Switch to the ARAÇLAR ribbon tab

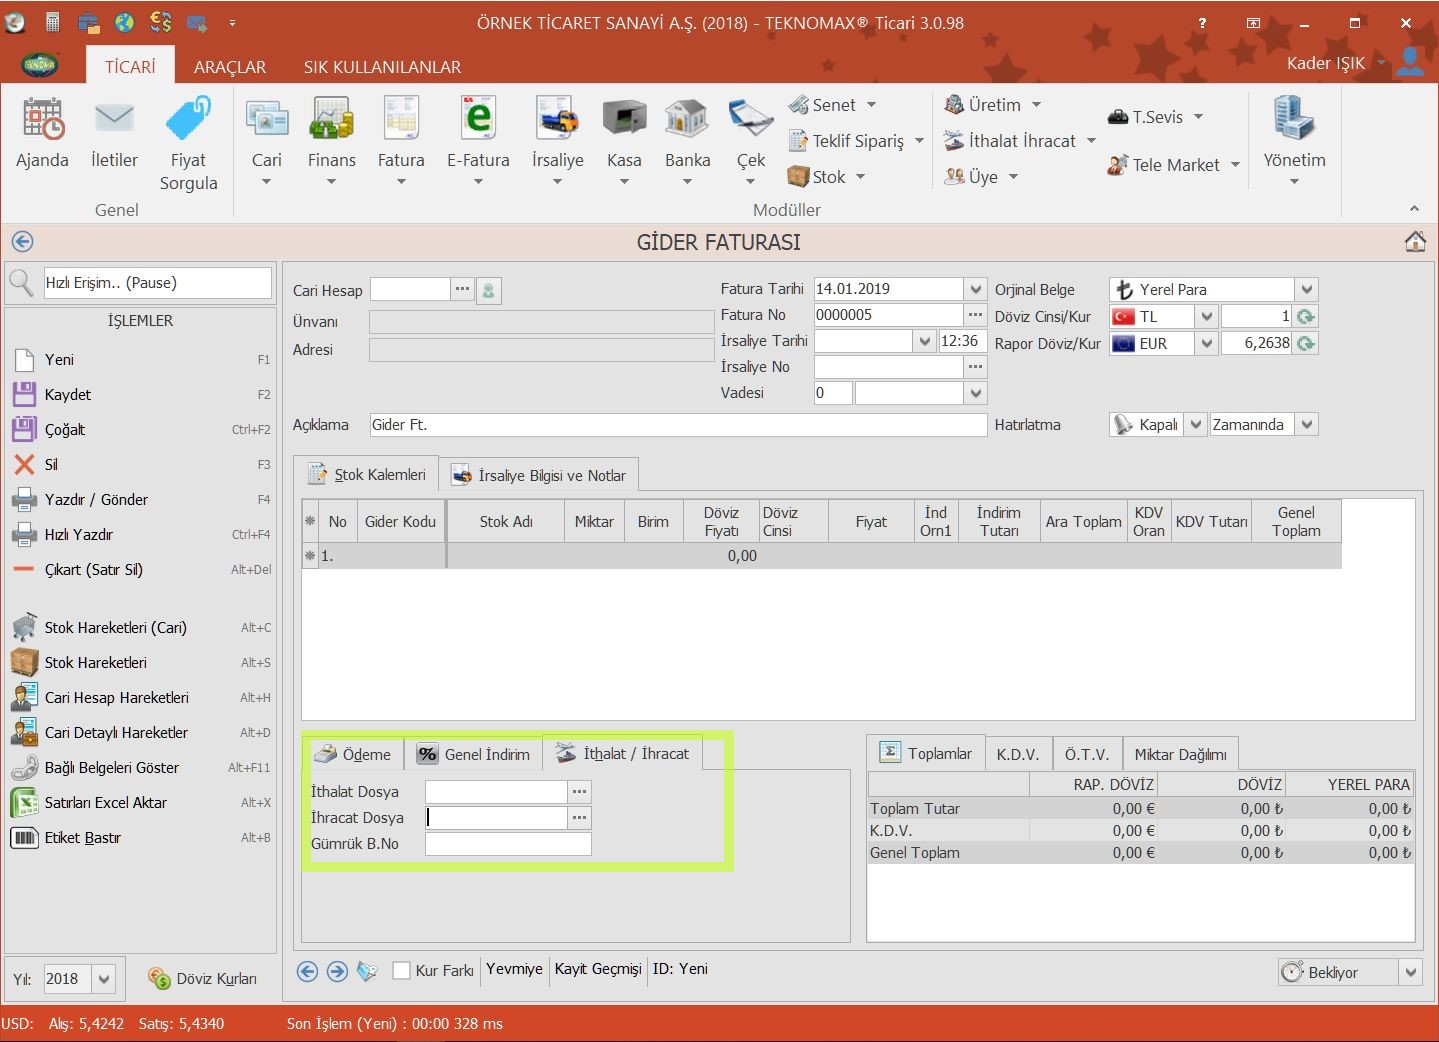click(x=230, y=67)
